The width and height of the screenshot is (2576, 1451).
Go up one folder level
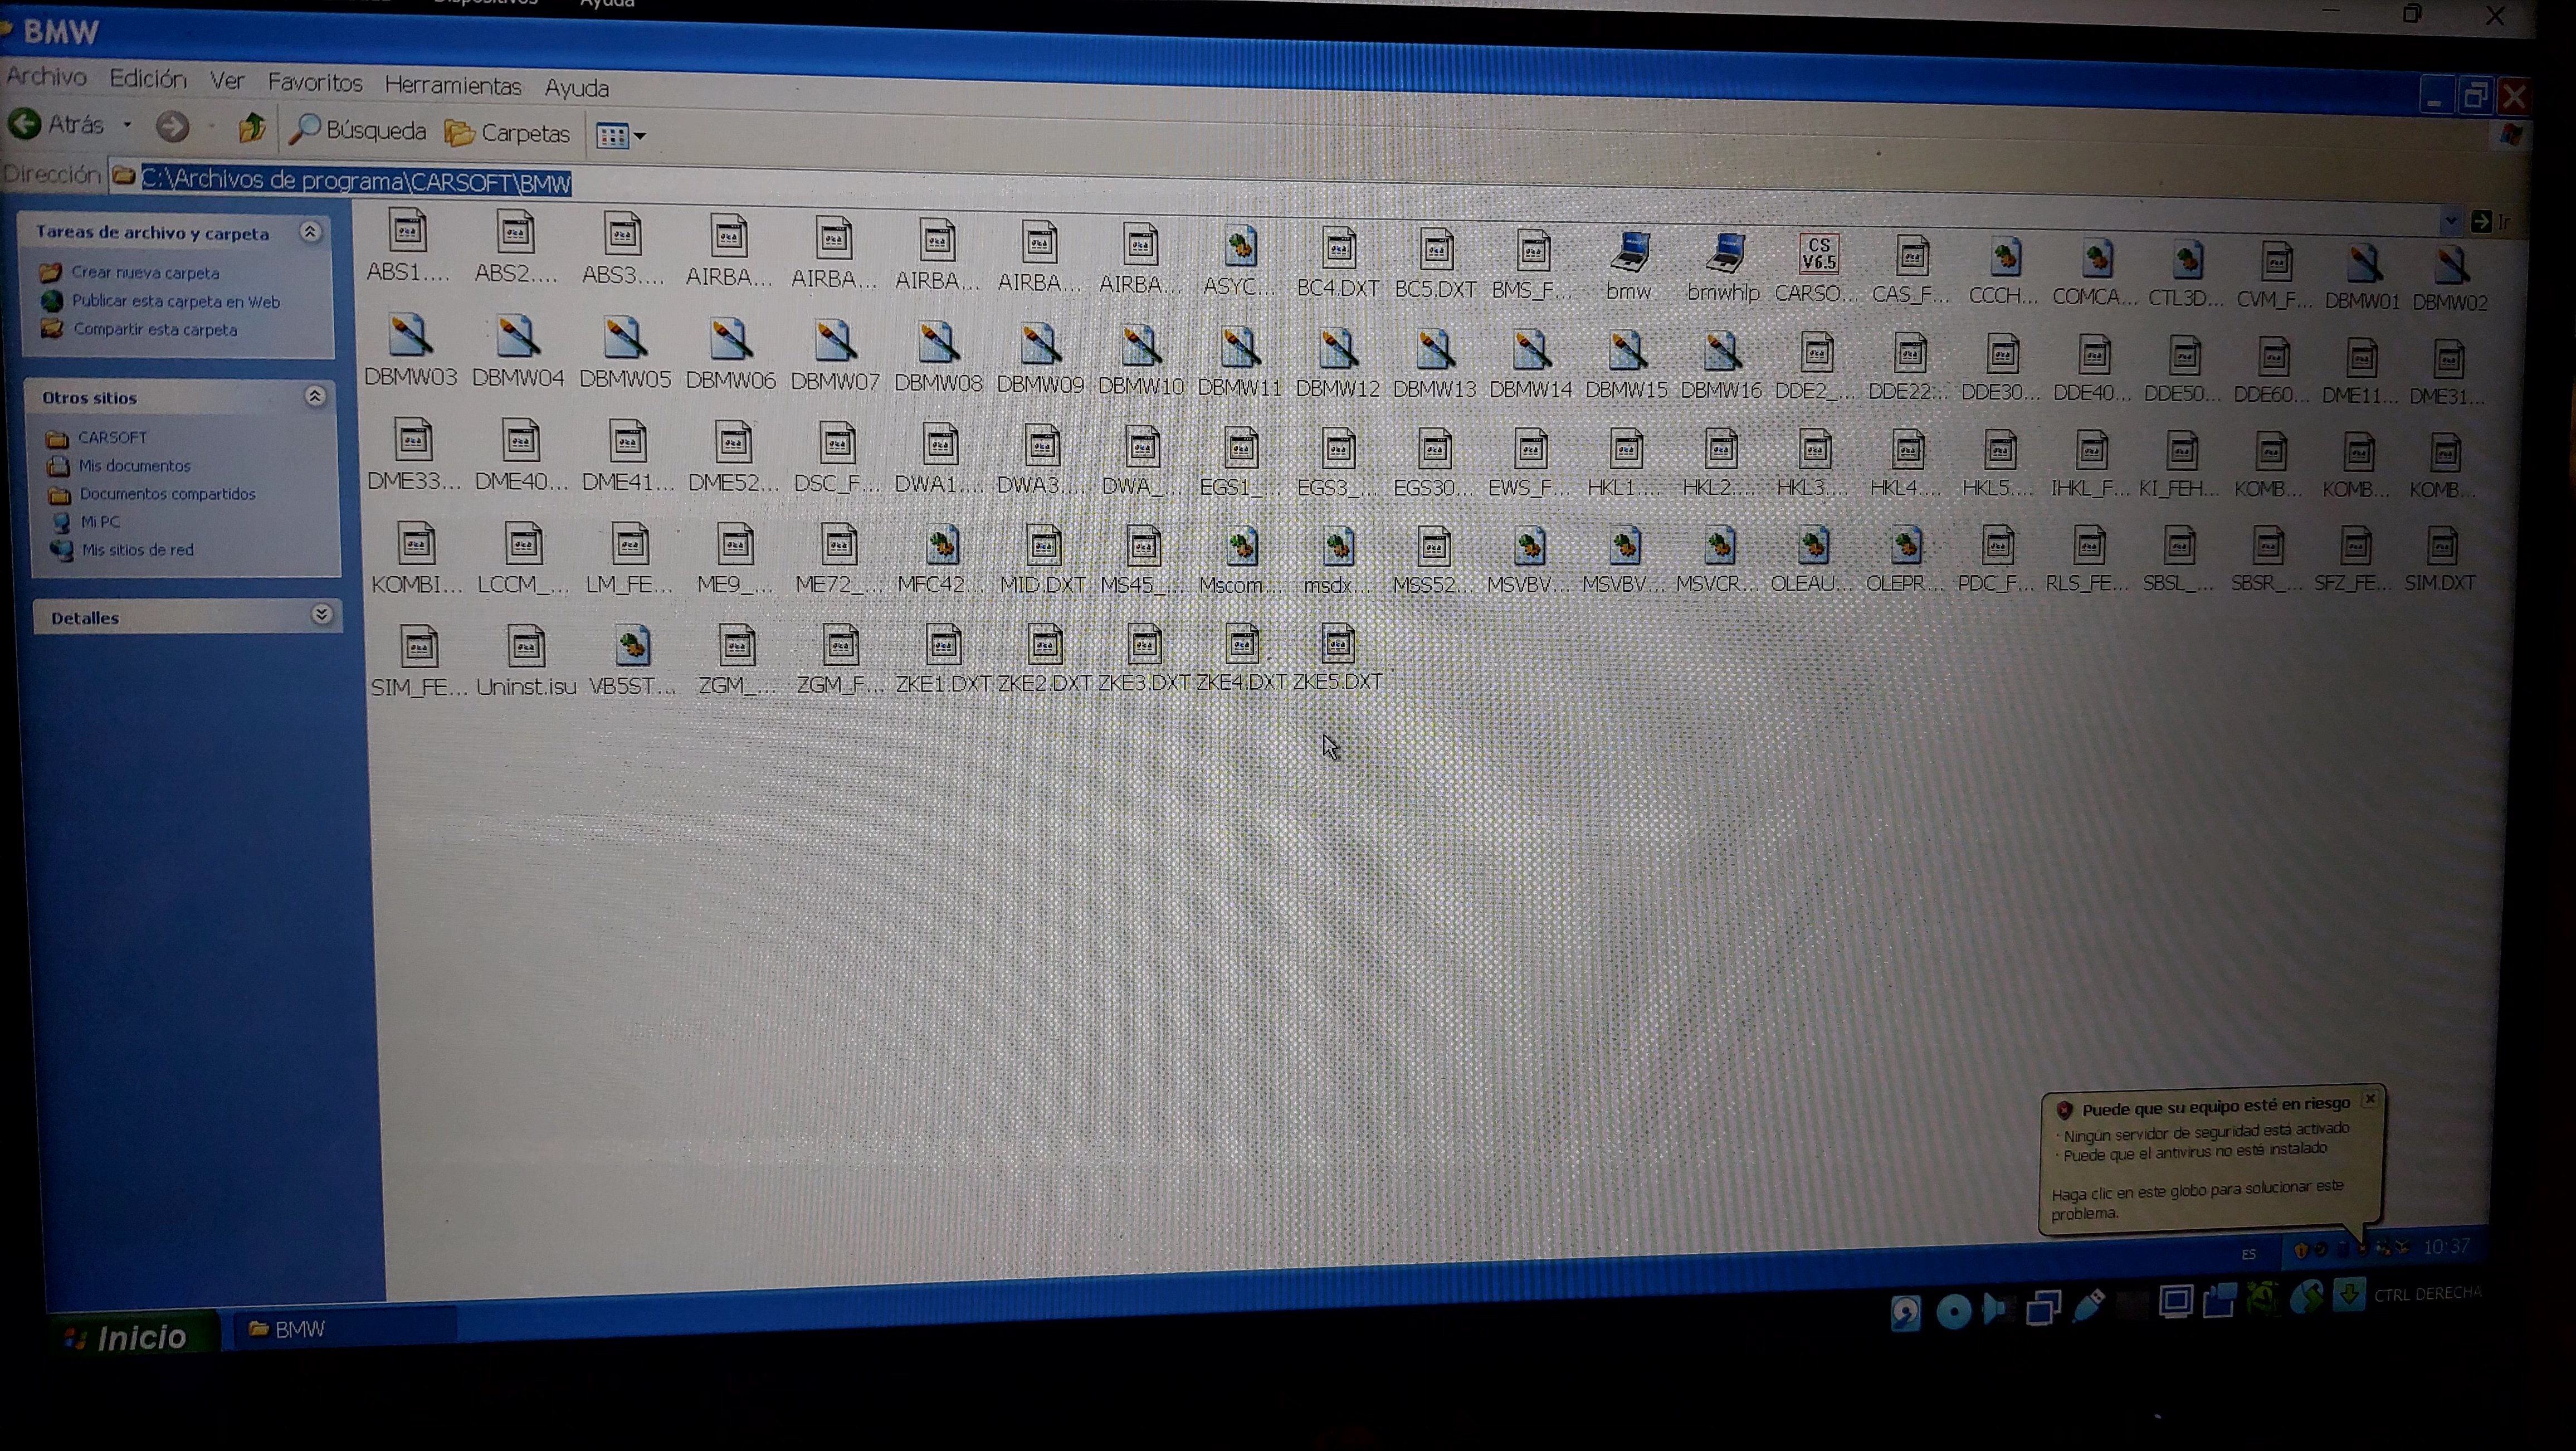click(x=251, y=128)
